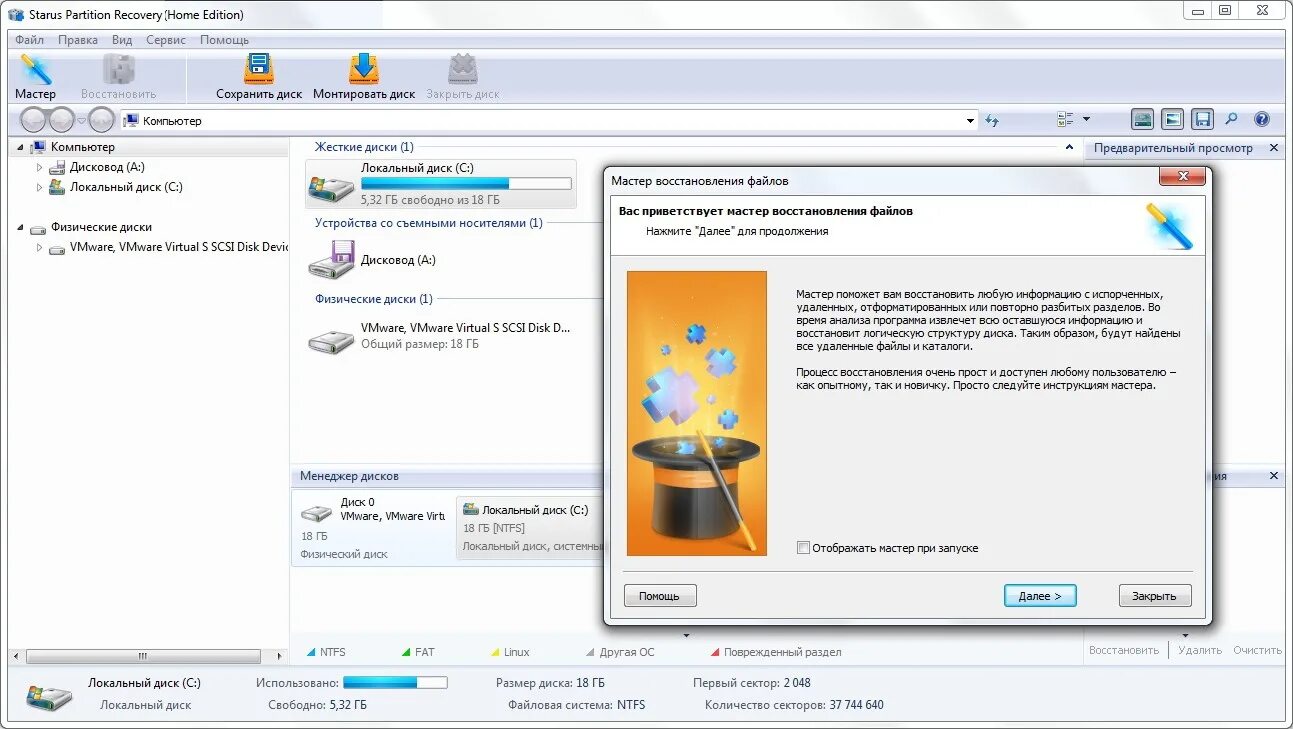Select Дисковод (A:) in the tree
Viewport: 1293px width, 729px height.
(x=107, y=167)
